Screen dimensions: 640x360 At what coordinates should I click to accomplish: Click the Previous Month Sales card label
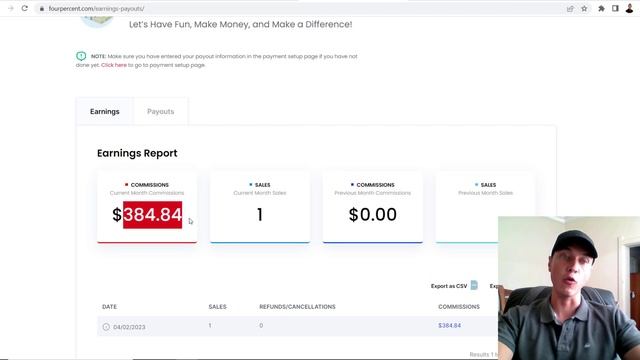[485, 193]
